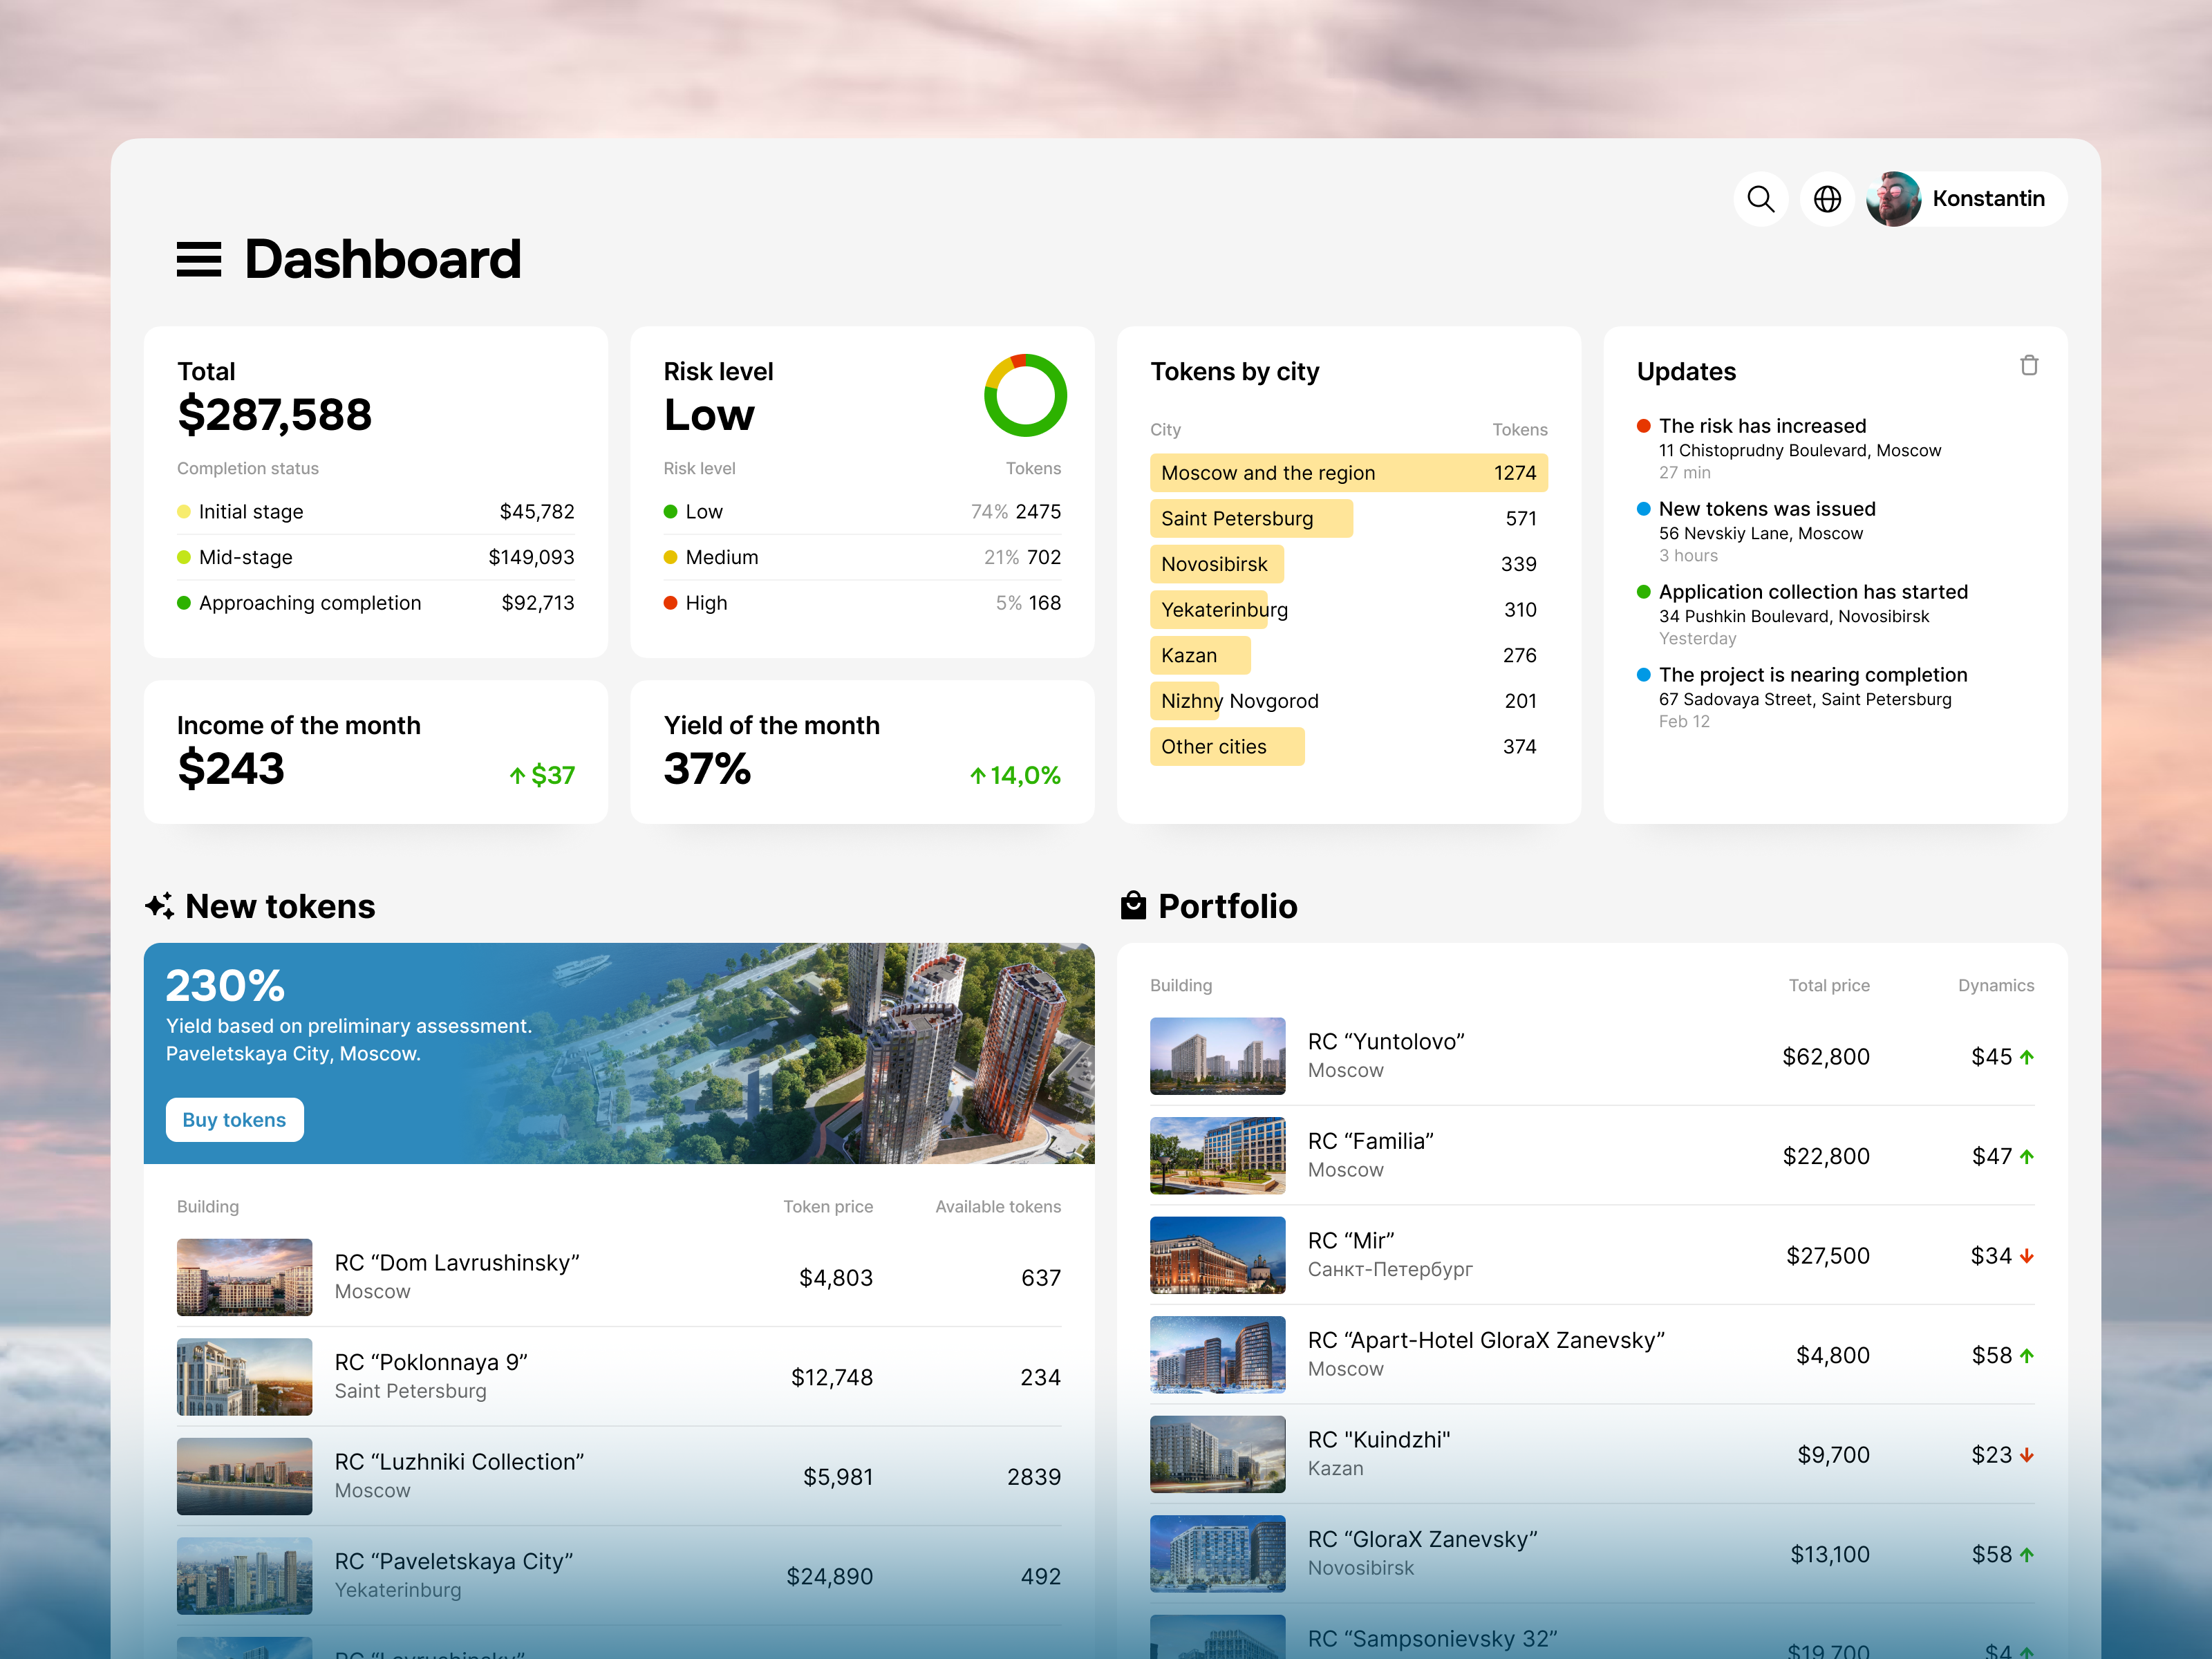
Task: Click the search magnifier icon
Action: coord(1760,199)
